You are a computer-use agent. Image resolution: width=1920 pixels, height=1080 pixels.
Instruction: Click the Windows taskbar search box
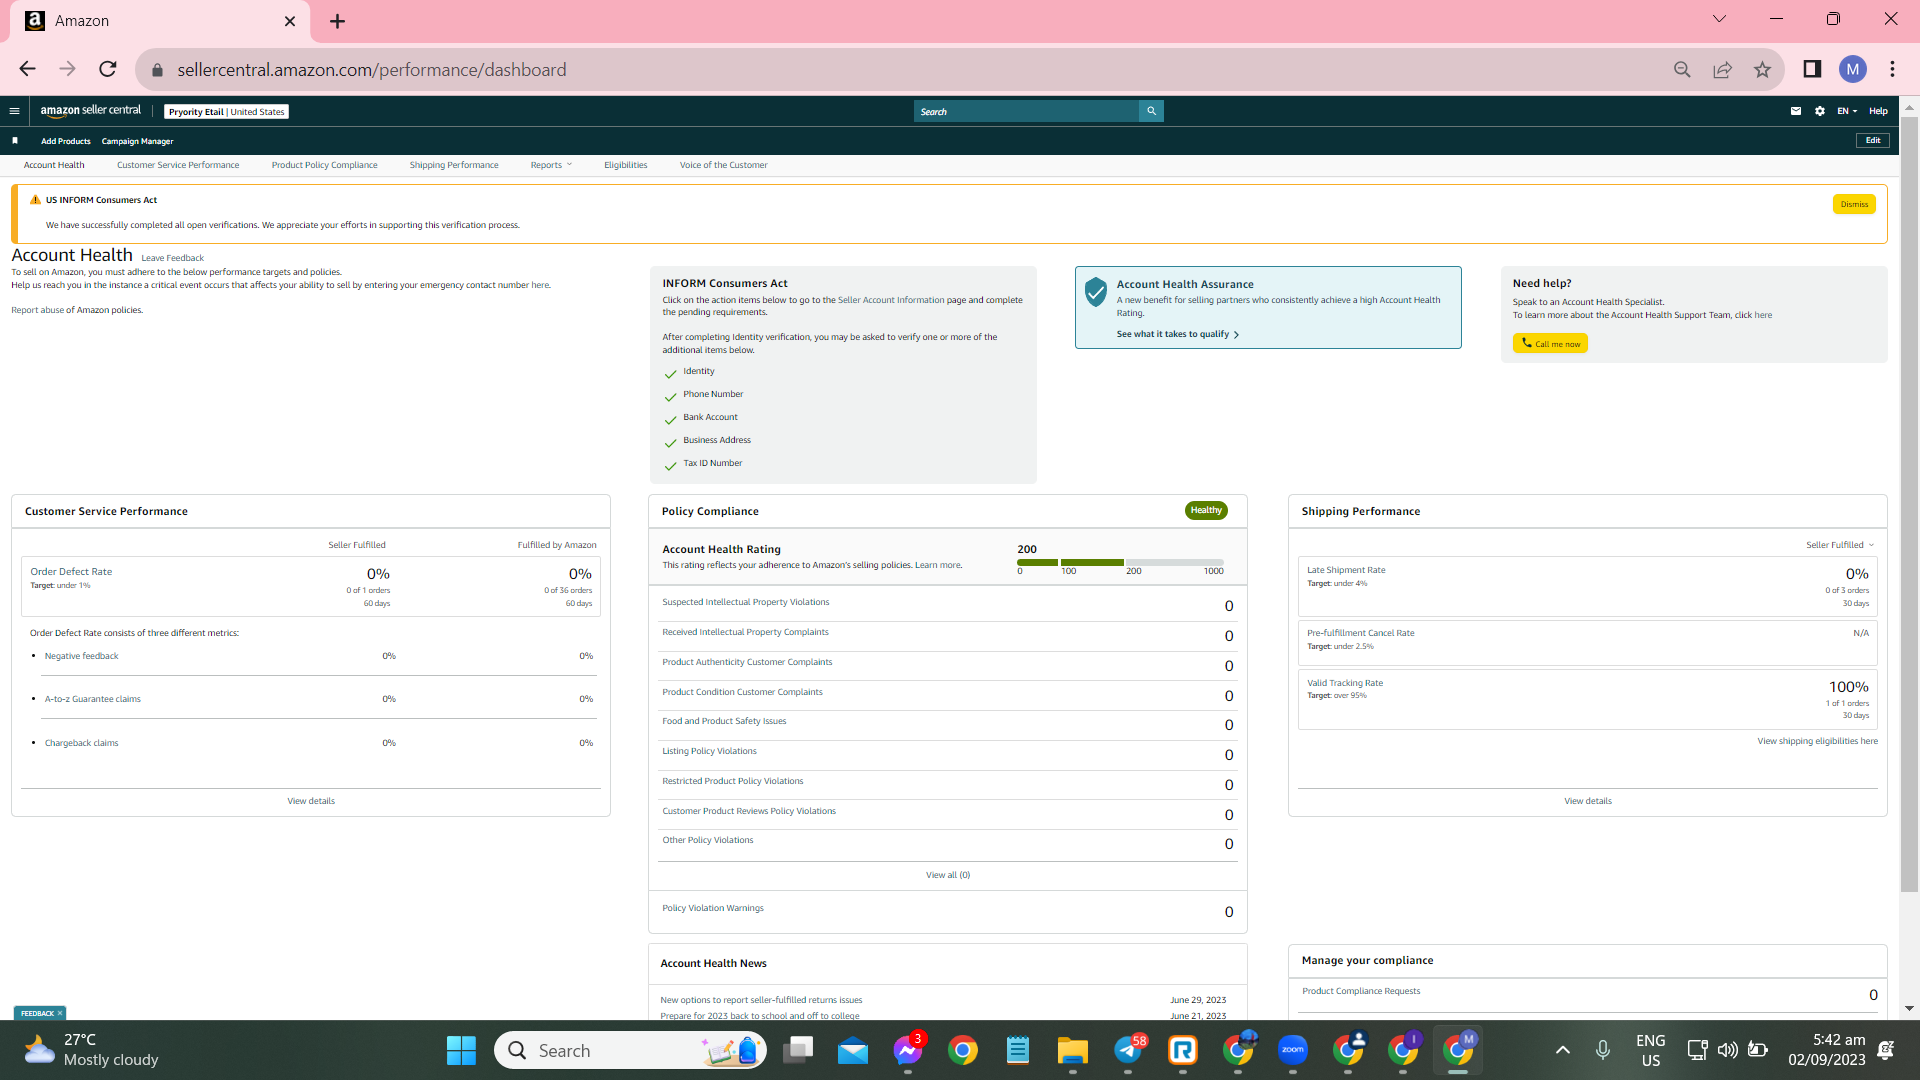pos(630,1050)
